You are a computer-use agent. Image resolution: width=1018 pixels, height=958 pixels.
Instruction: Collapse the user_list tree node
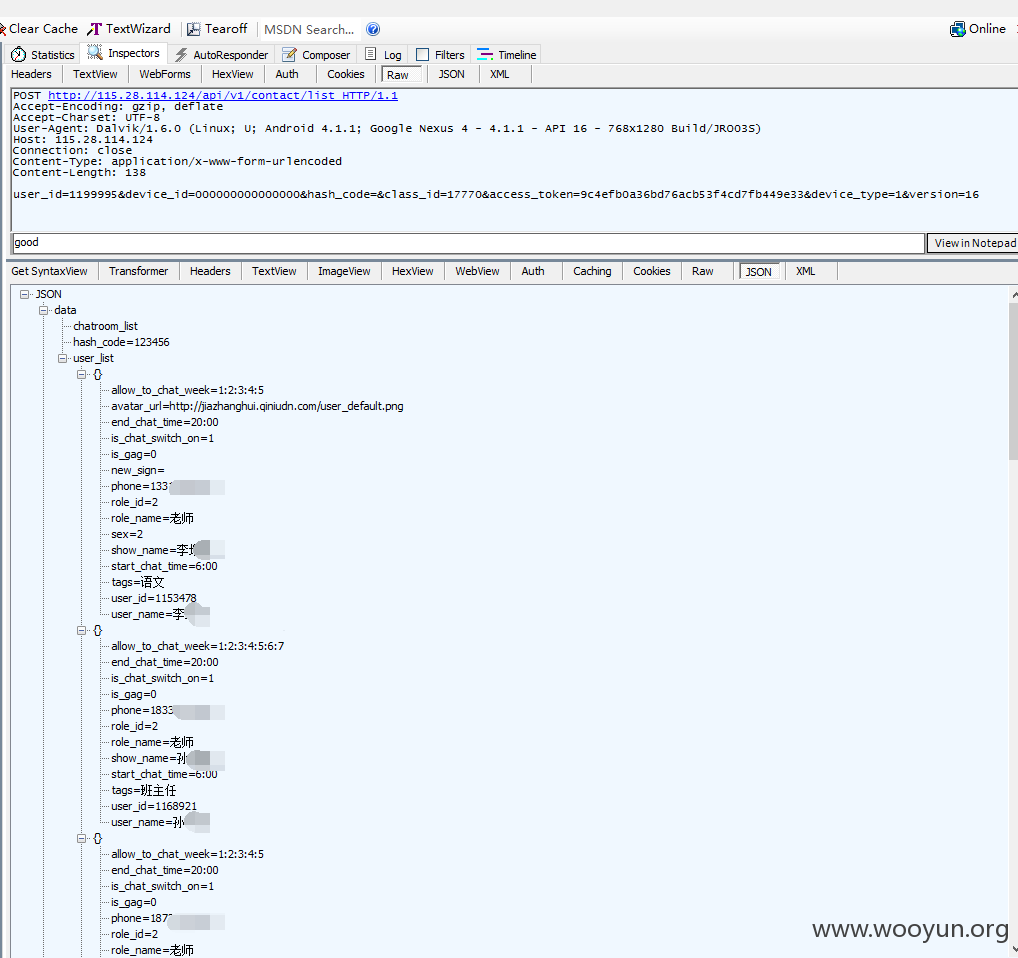pos(62,358)
